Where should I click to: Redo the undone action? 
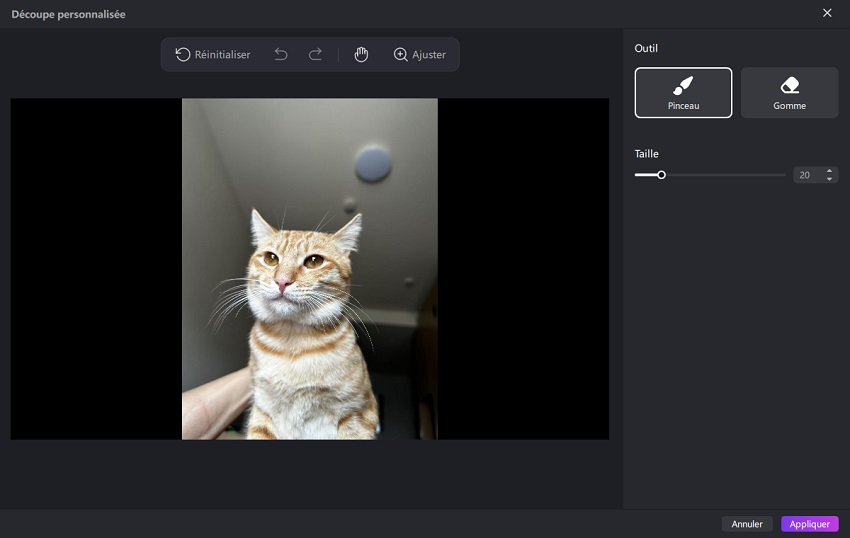[315, 55]
